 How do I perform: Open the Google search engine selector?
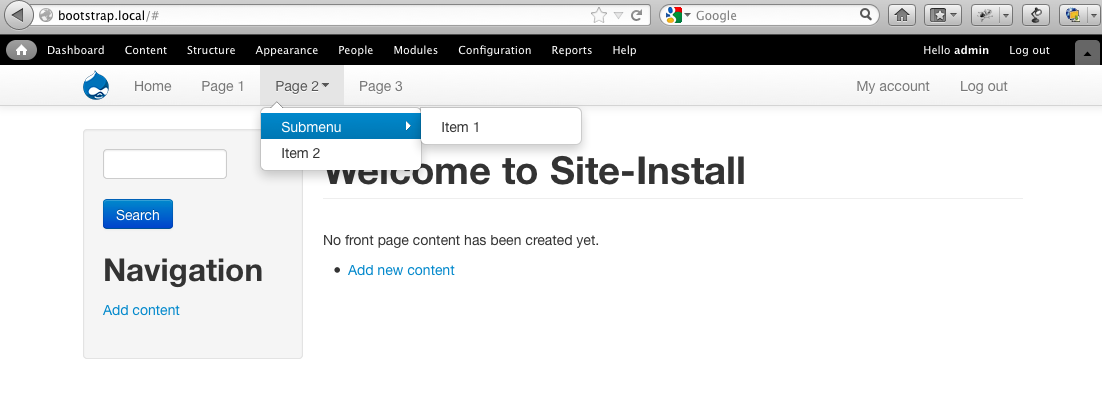click(678, 15)
